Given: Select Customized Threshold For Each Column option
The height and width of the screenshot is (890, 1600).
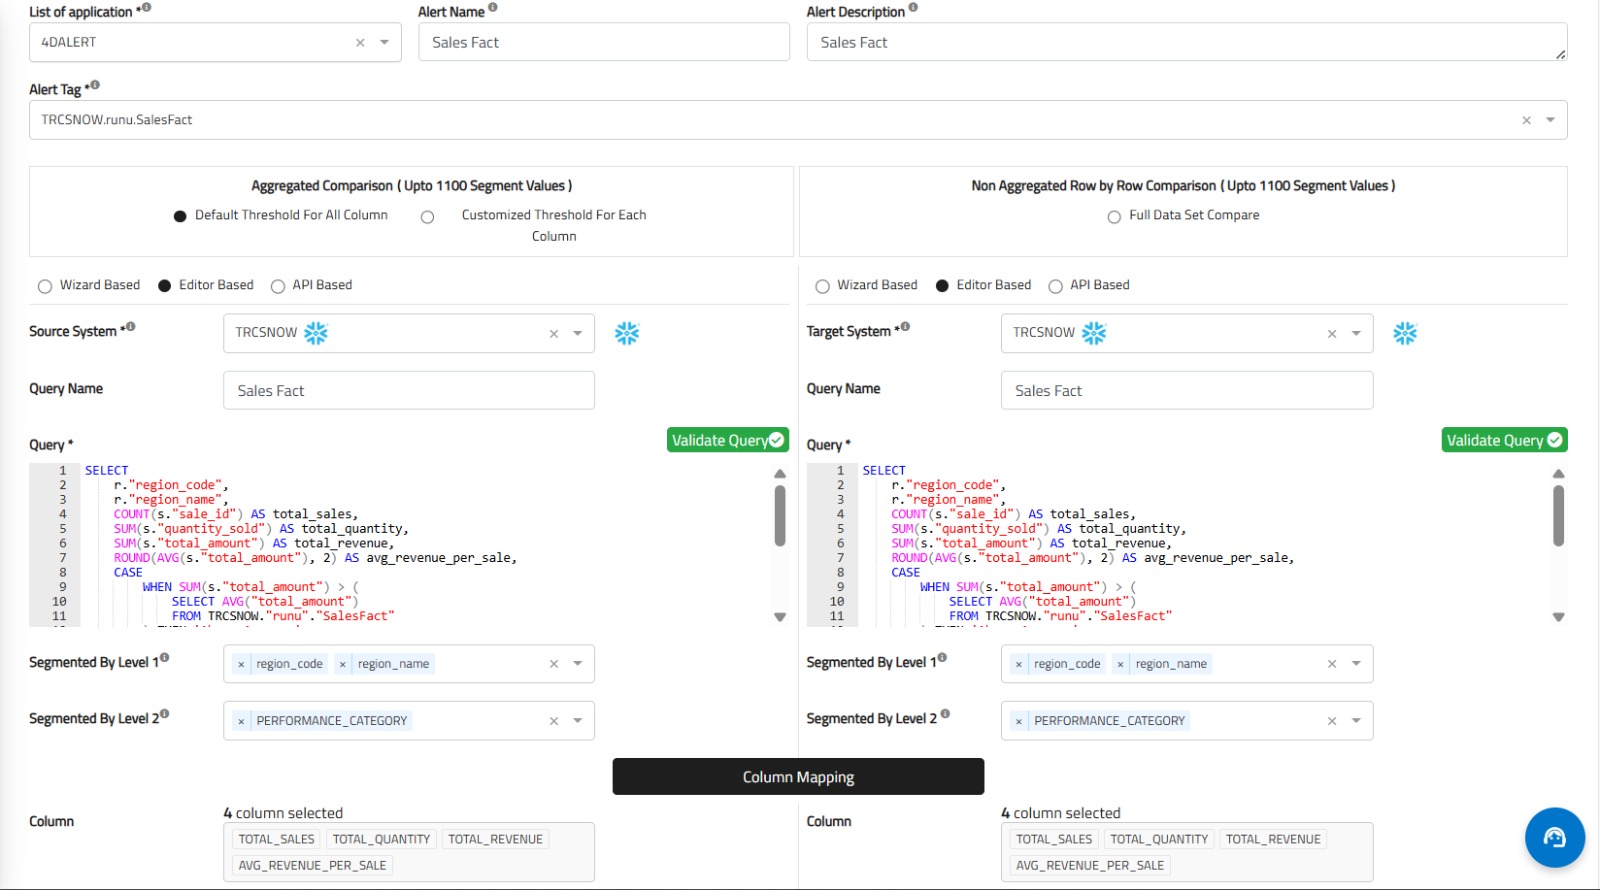Looking at the screenshot, I should 428,217.
